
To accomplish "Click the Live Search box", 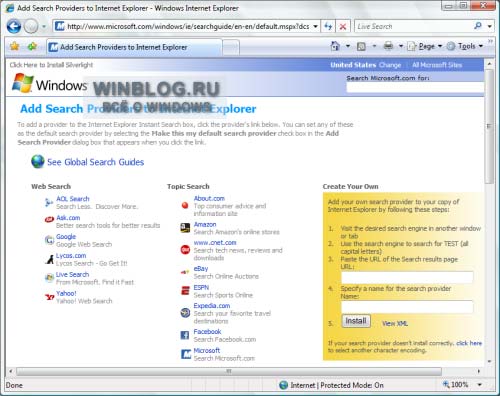I will (413, 26).
